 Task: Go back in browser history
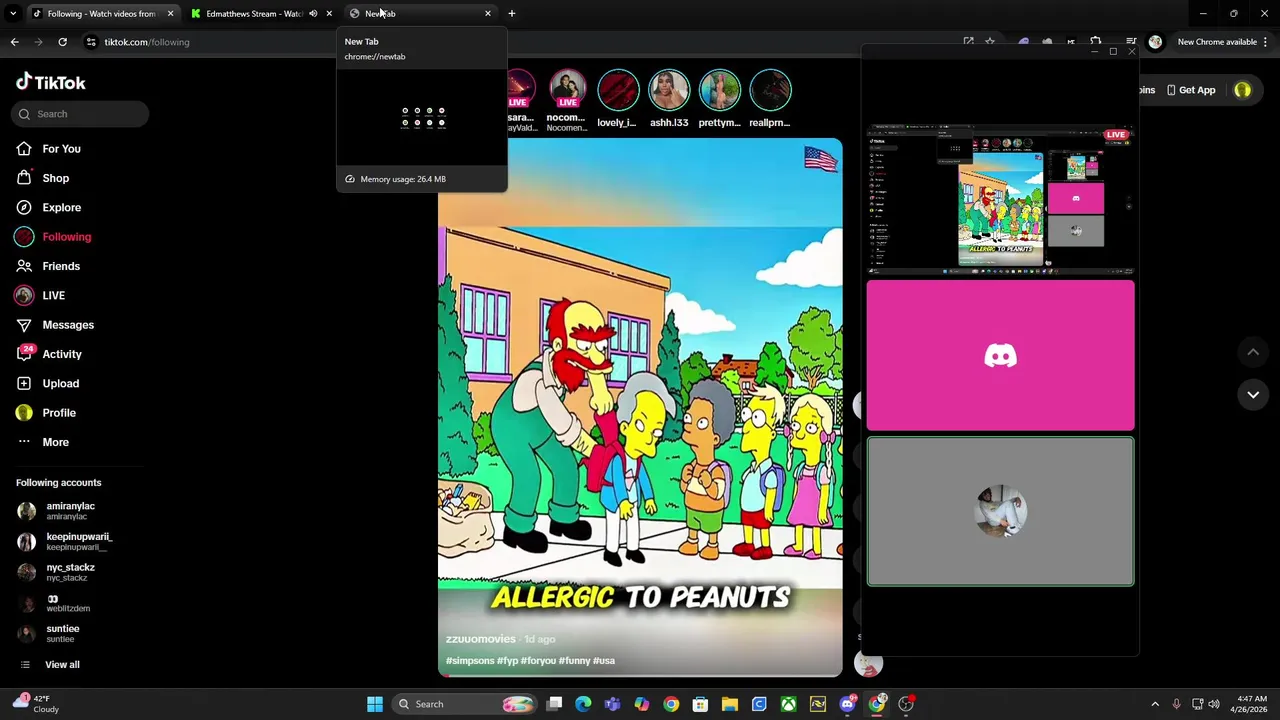[14, 42]
